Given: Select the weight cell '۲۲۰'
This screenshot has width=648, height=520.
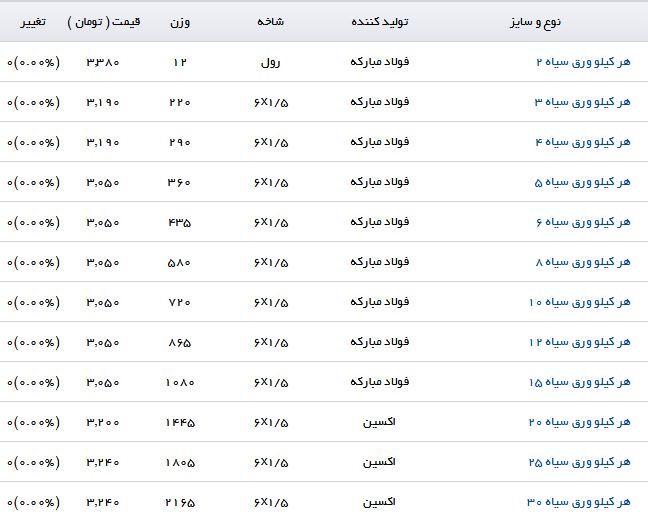Looking at the screenshot, I should pos(180,102).
